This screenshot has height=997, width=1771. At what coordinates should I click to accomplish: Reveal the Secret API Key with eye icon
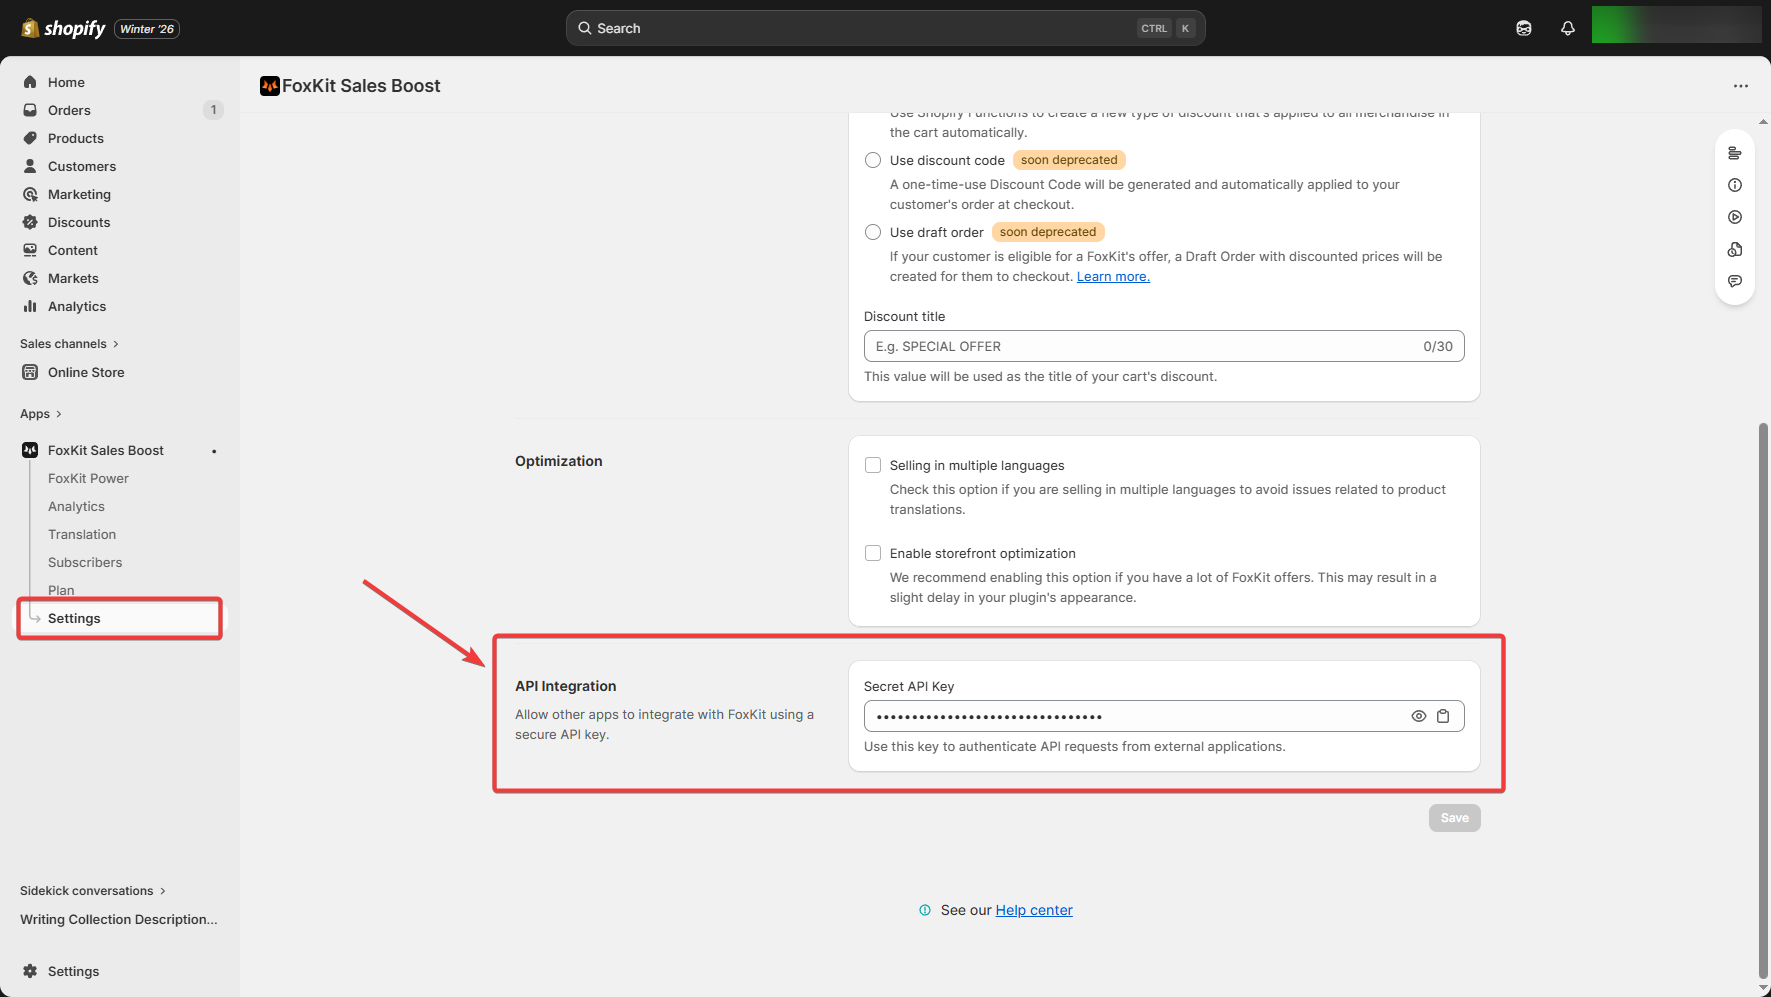click(x=1418, y=716)
